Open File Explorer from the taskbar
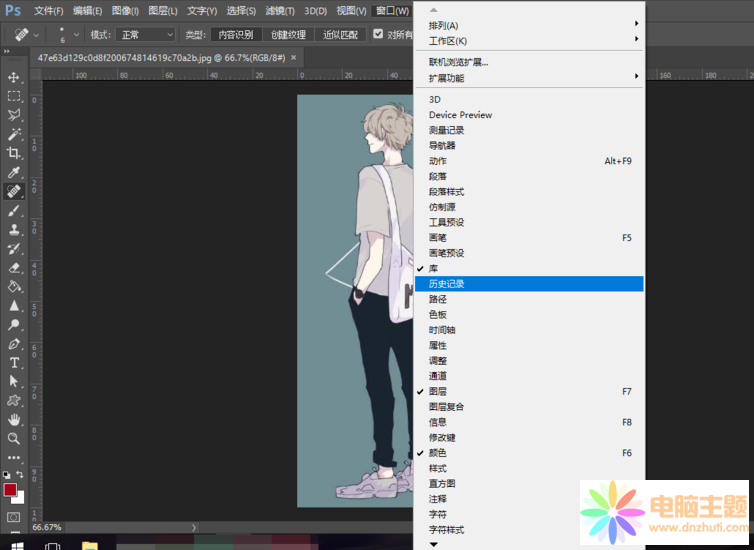754x550 pixels. pyautogui.click(x=89, y=544)
